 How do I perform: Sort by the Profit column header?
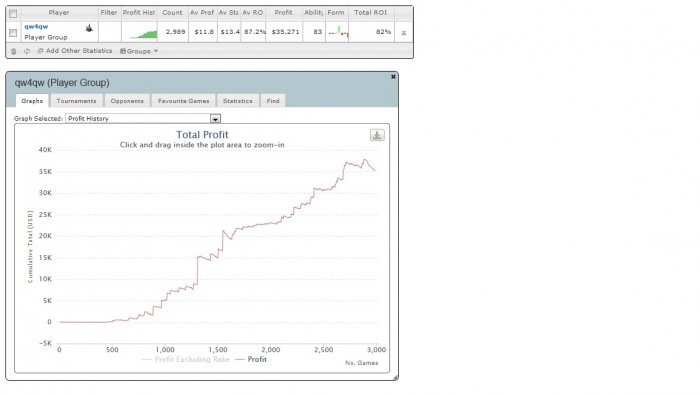coord(283,12)
